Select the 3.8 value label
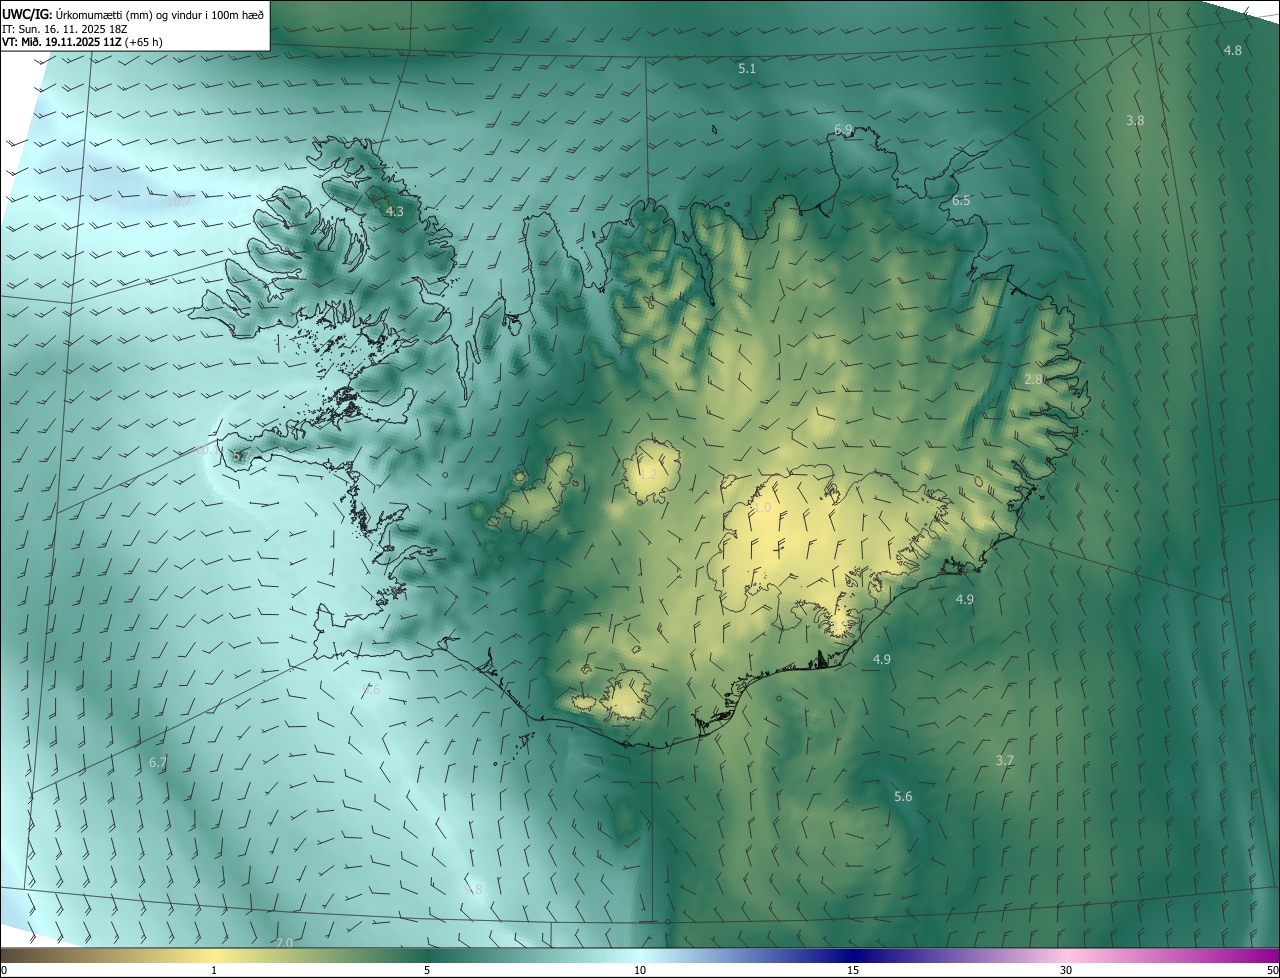The image size is (1280, 978). 1135,120
